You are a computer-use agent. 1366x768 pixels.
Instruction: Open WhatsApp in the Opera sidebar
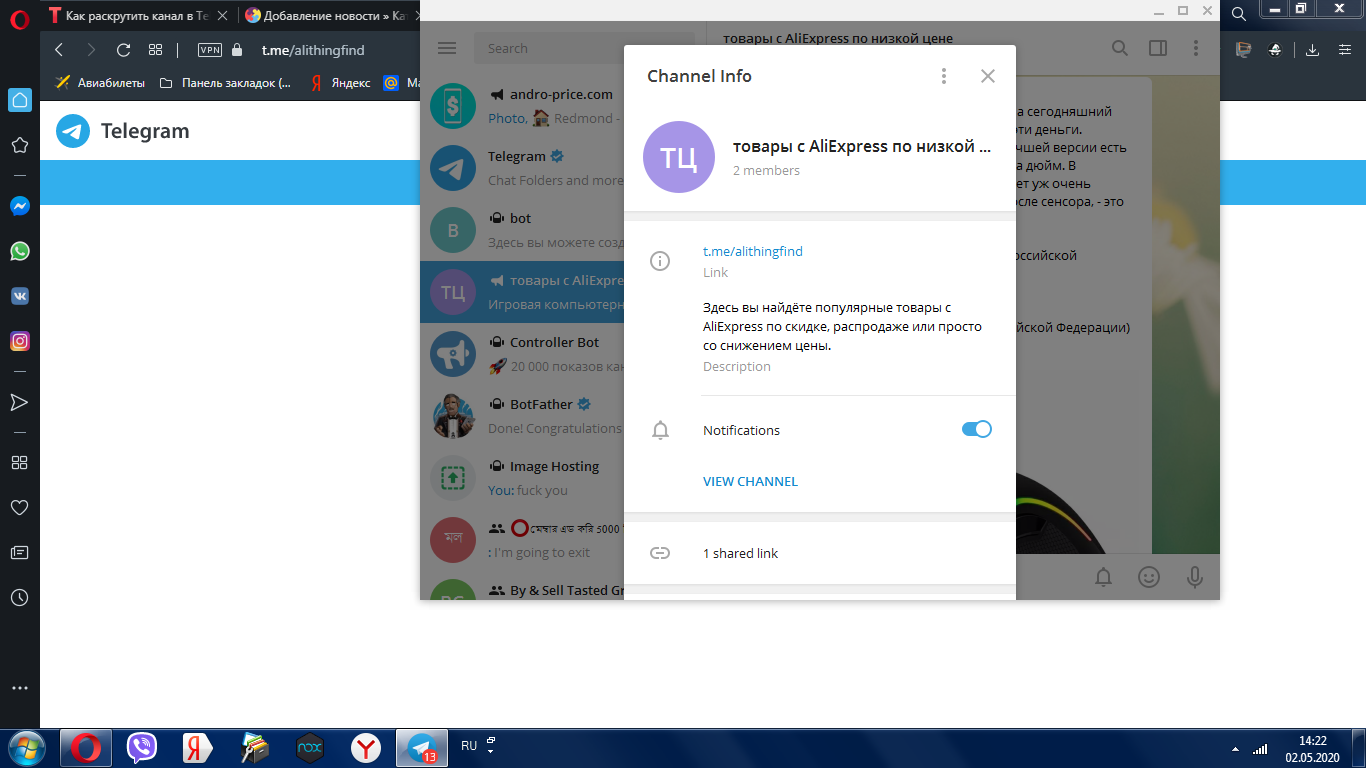(x=19, y=251)
